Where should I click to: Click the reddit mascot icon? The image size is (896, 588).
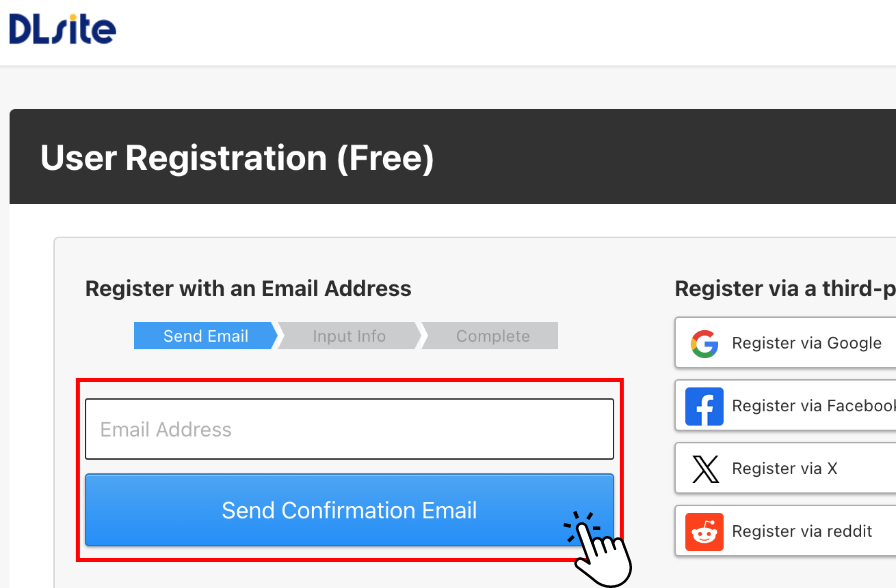coord(705,532)
